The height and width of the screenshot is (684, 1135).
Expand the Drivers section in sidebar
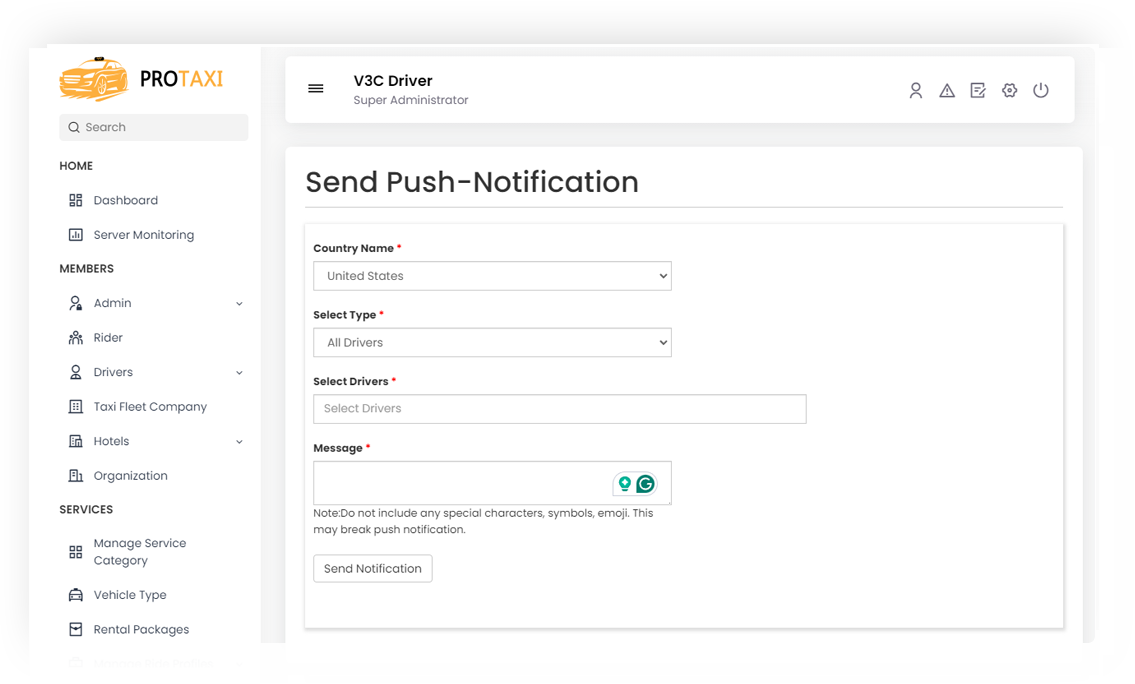pos(239,372)
